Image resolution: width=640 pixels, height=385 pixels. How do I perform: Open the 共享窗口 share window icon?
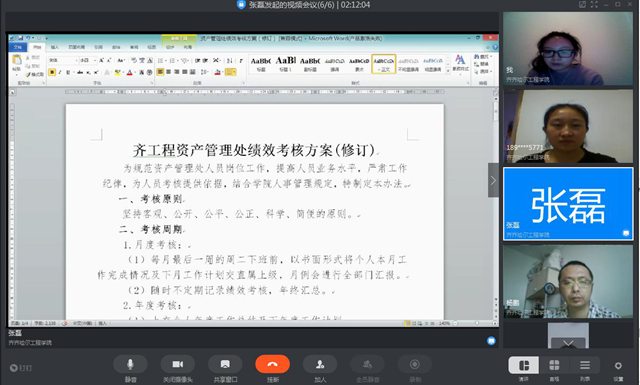(225, 364)
